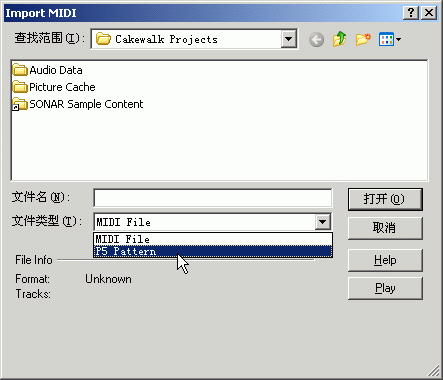Close the Import MIDI dialog

pyautogui.click(x=429, y=13)
